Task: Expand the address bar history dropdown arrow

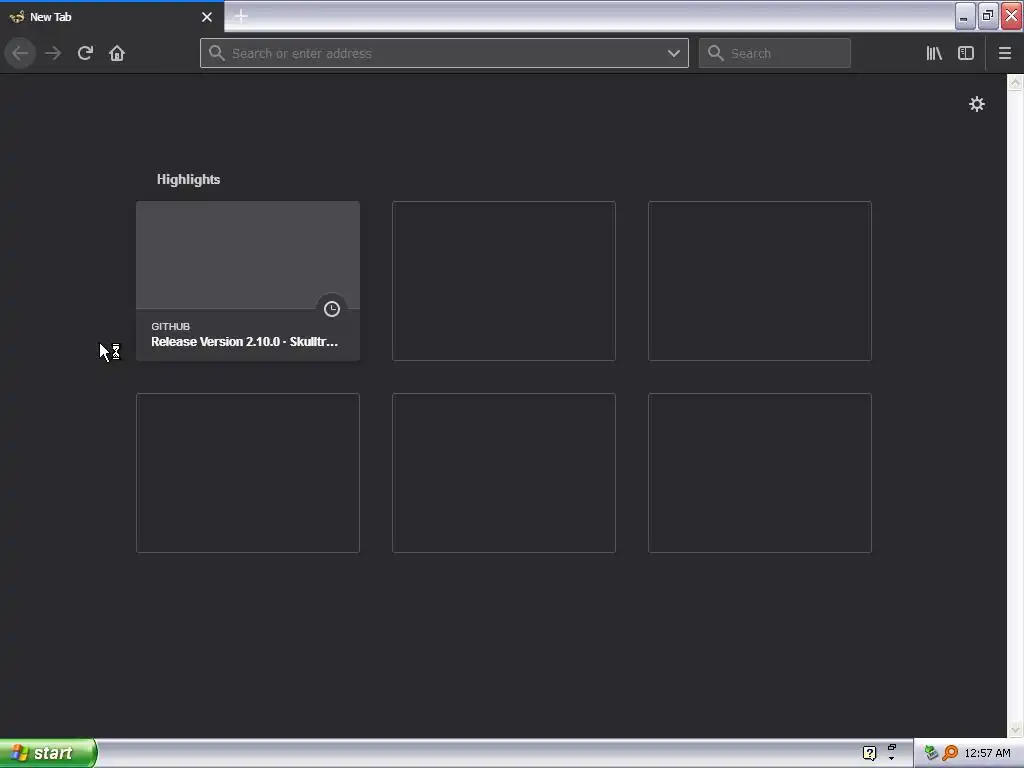Action: click(x=674, y=54)
